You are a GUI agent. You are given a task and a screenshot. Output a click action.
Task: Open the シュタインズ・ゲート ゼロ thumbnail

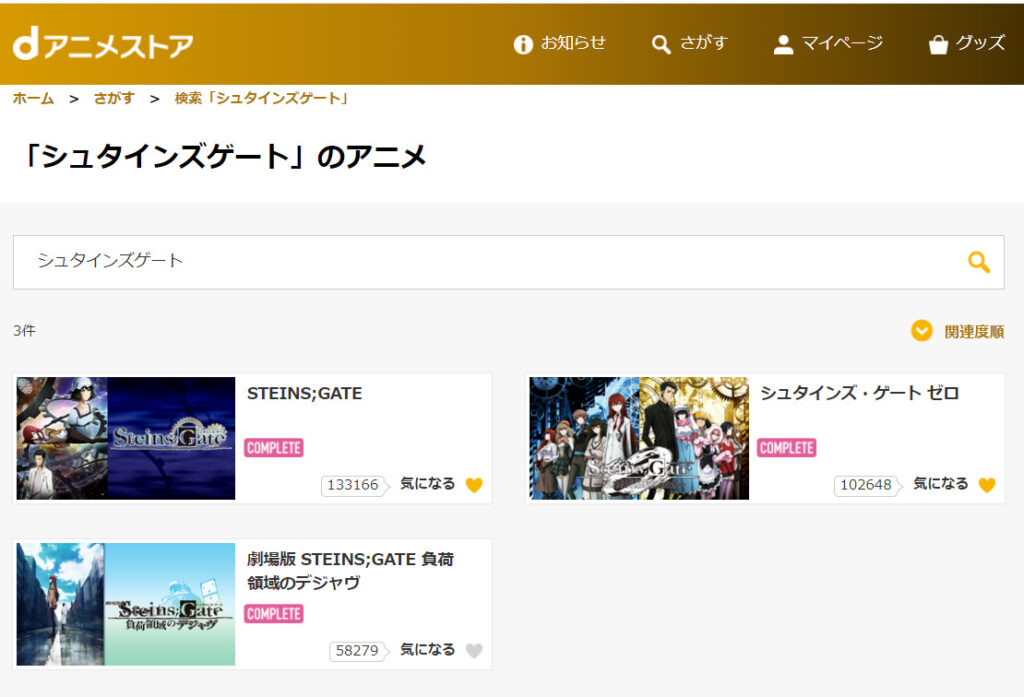pyautogui.click(x=637, y=438)
